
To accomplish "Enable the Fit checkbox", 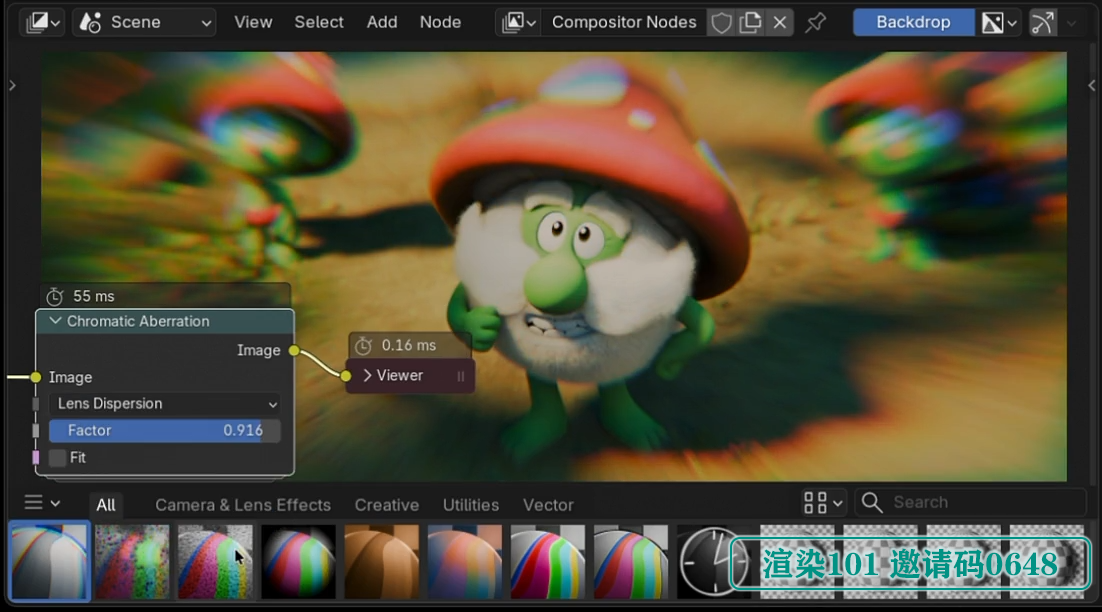I will [58, 457].
